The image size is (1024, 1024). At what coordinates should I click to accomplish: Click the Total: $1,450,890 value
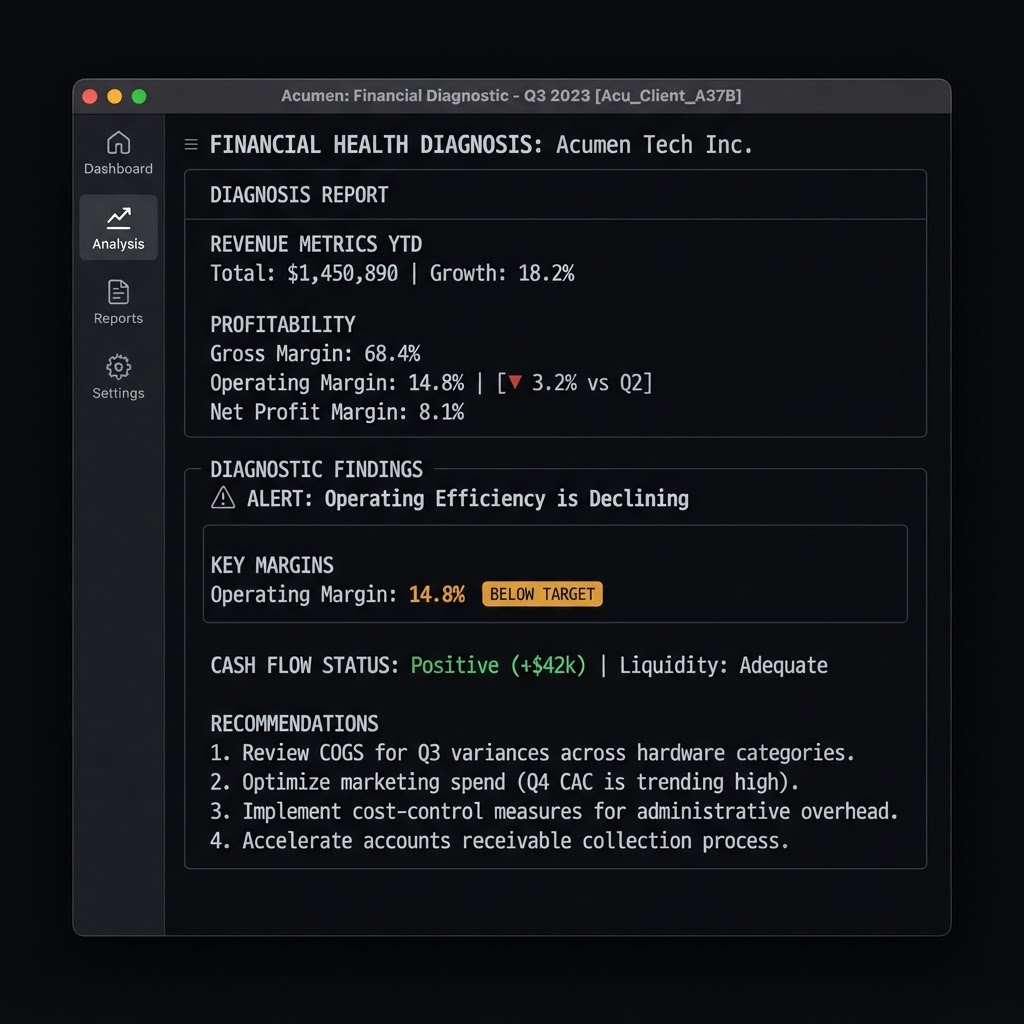pyautogui.click(x=304, y=274)
